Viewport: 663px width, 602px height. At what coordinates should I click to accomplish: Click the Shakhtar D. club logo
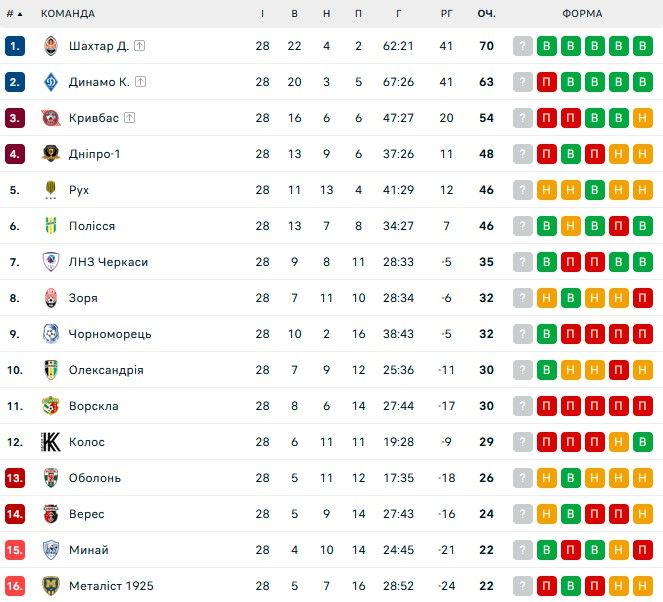[51, 46]
